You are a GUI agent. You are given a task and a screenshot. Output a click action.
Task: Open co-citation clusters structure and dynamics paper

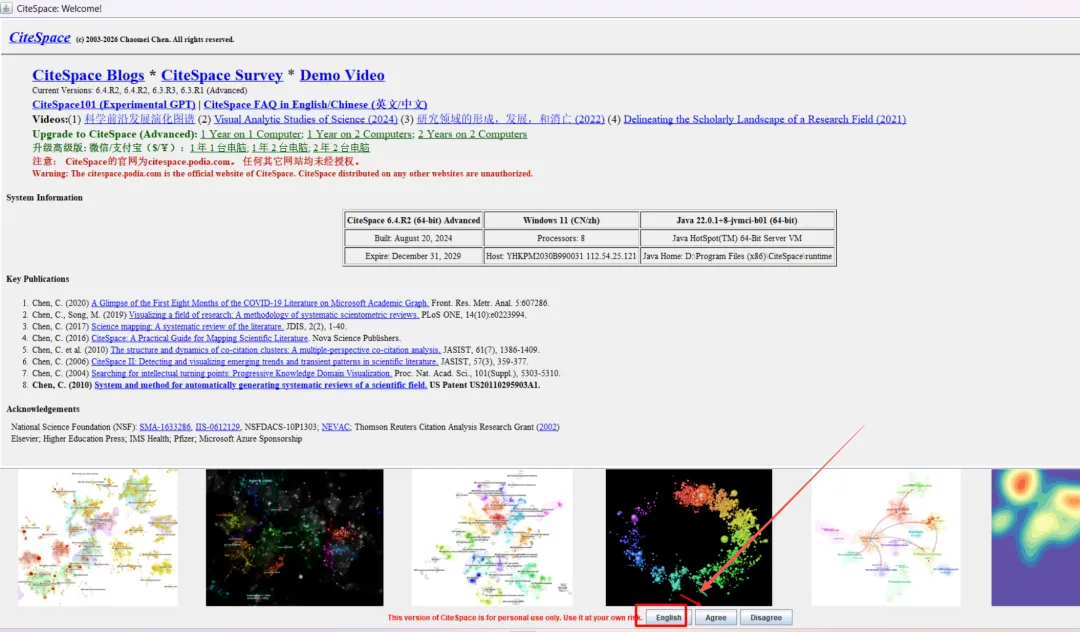click(275, 350)
